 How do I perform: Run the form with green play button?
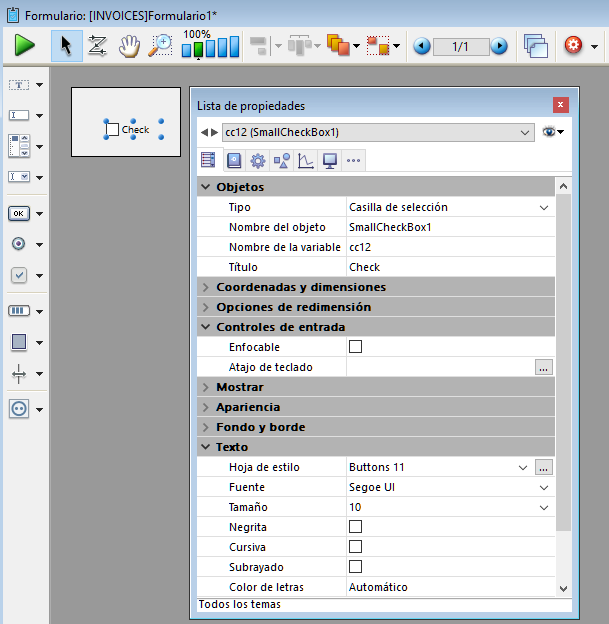25,45
